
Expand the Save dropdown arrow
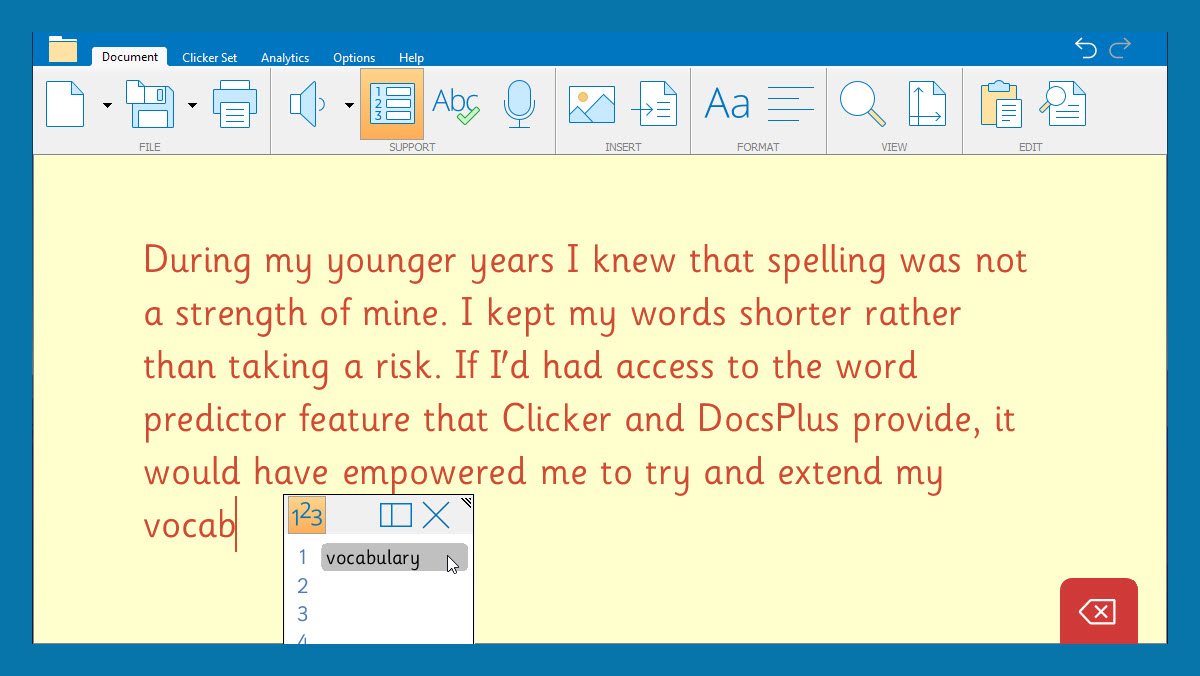[192, 105]
